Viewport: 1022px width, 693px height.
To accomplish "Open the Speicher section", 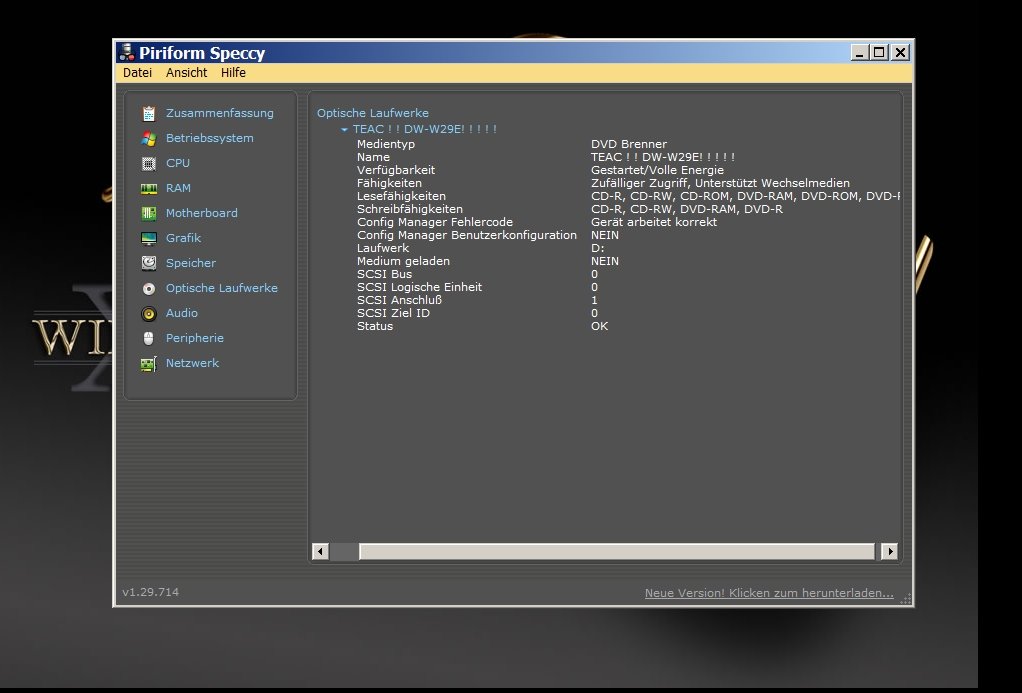I will click(x=190, y=263).
